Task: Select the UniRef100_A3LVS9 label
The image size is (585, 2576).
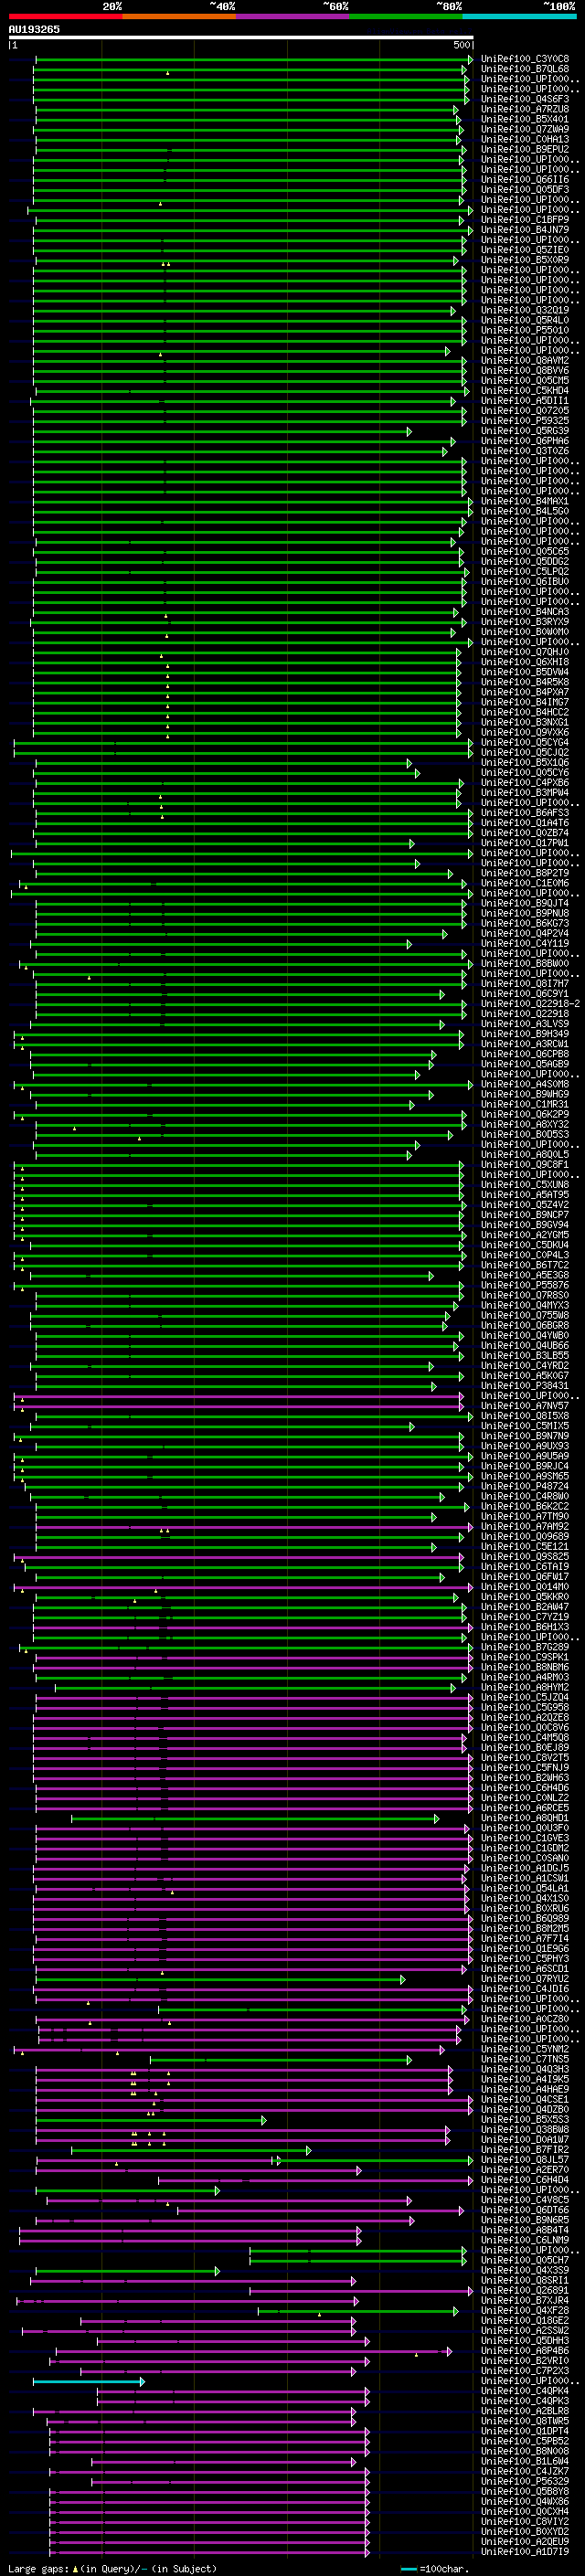Action: click(525, 1024)
